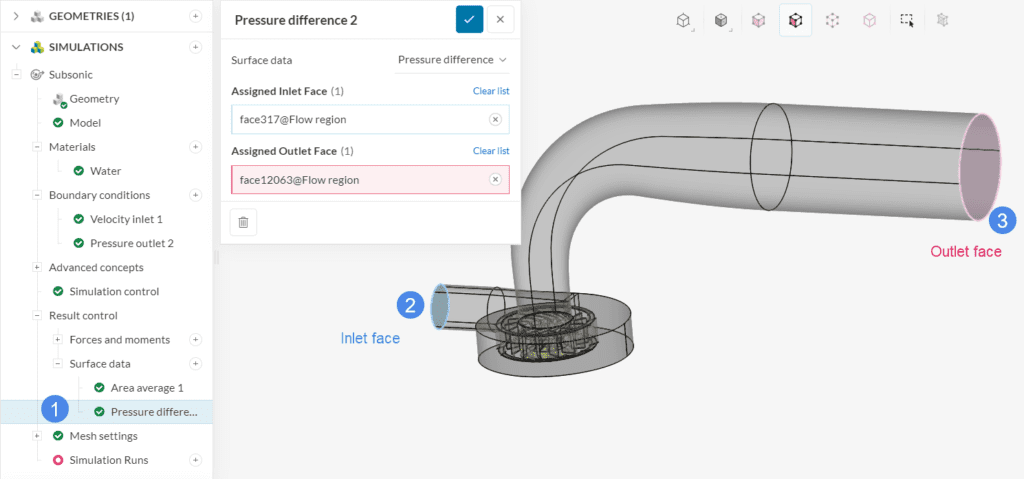Select the Assigned Outlet Face field

pyautogui.click(x=370, y=180)
